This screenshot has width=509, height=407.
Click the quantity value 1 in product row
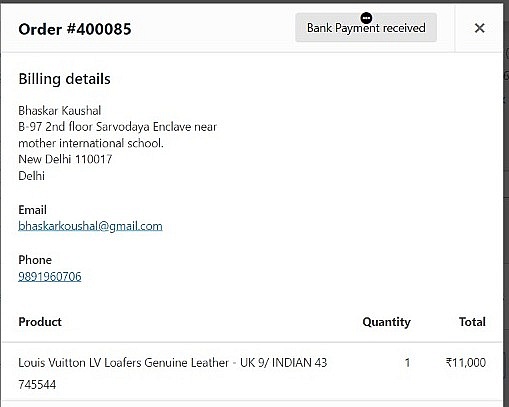pos(407,362)
